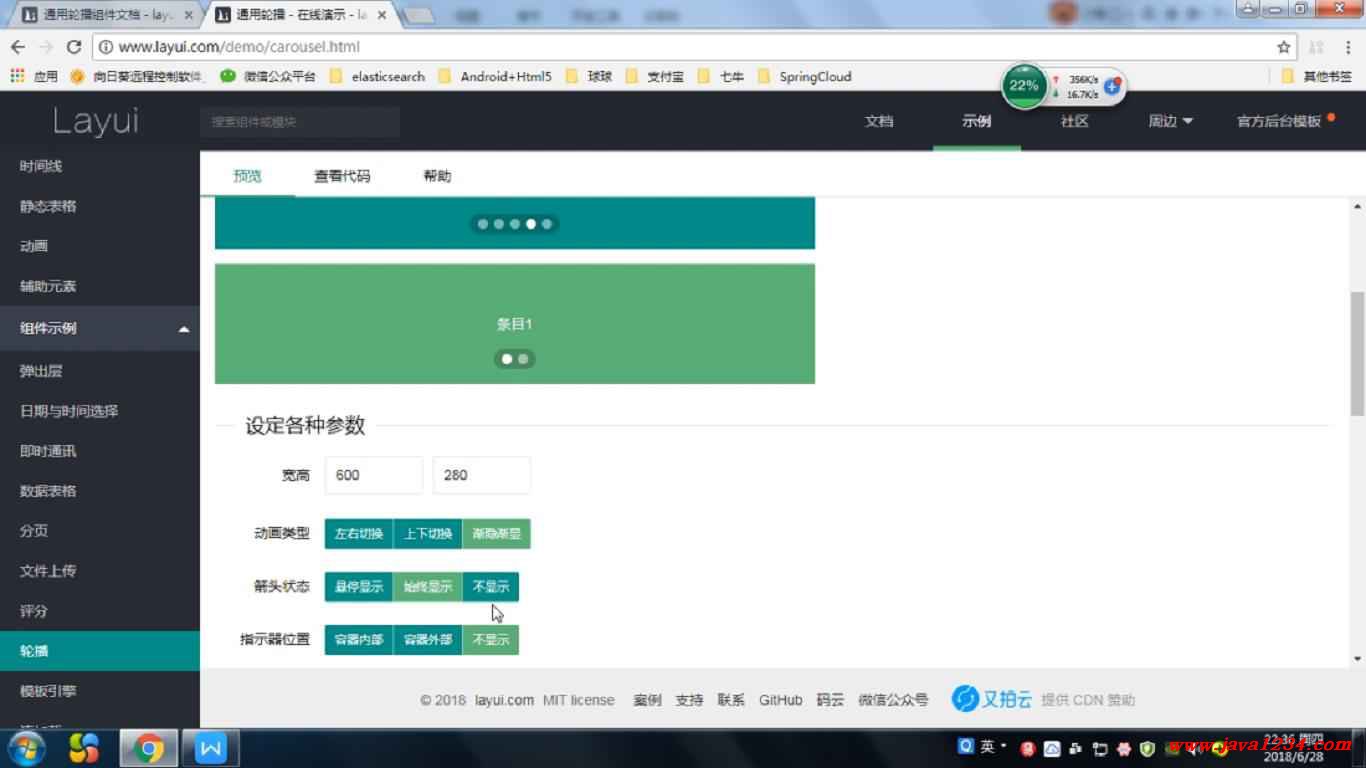Open Chrome from the taskbar
The height and width of the screenshot is (768, 1366).
(148, 748)
